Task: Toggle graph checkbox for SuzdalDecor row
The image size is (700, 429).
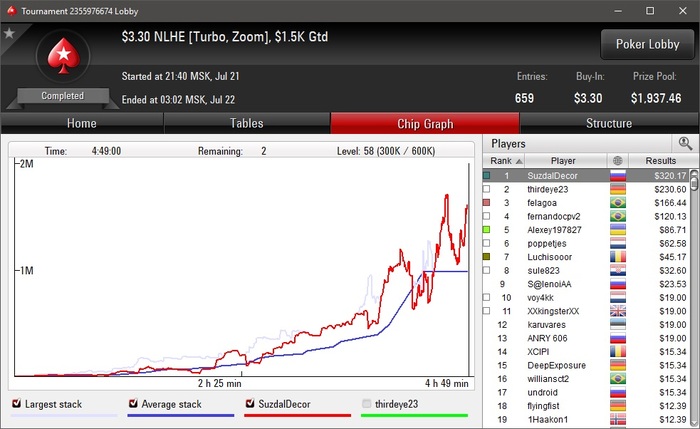Action: coord(487,176)
